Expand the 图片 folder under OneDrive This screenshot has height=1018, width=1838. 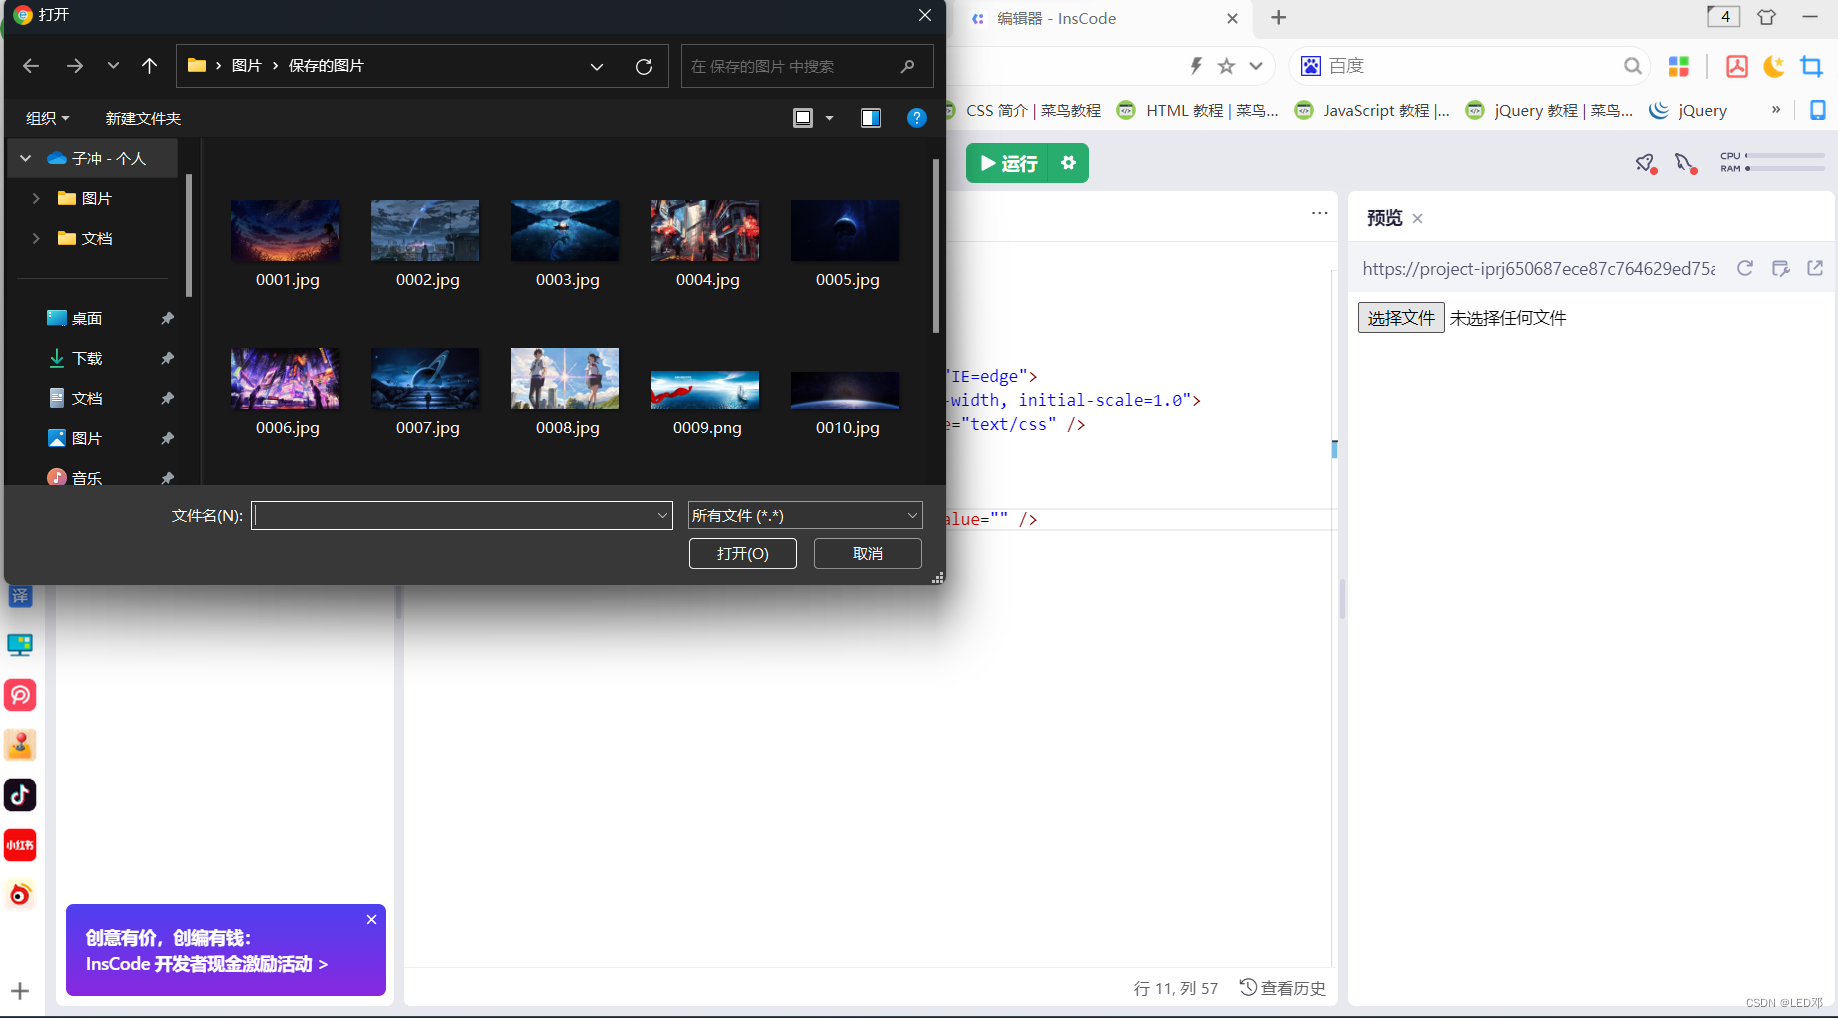pos(36,198)
